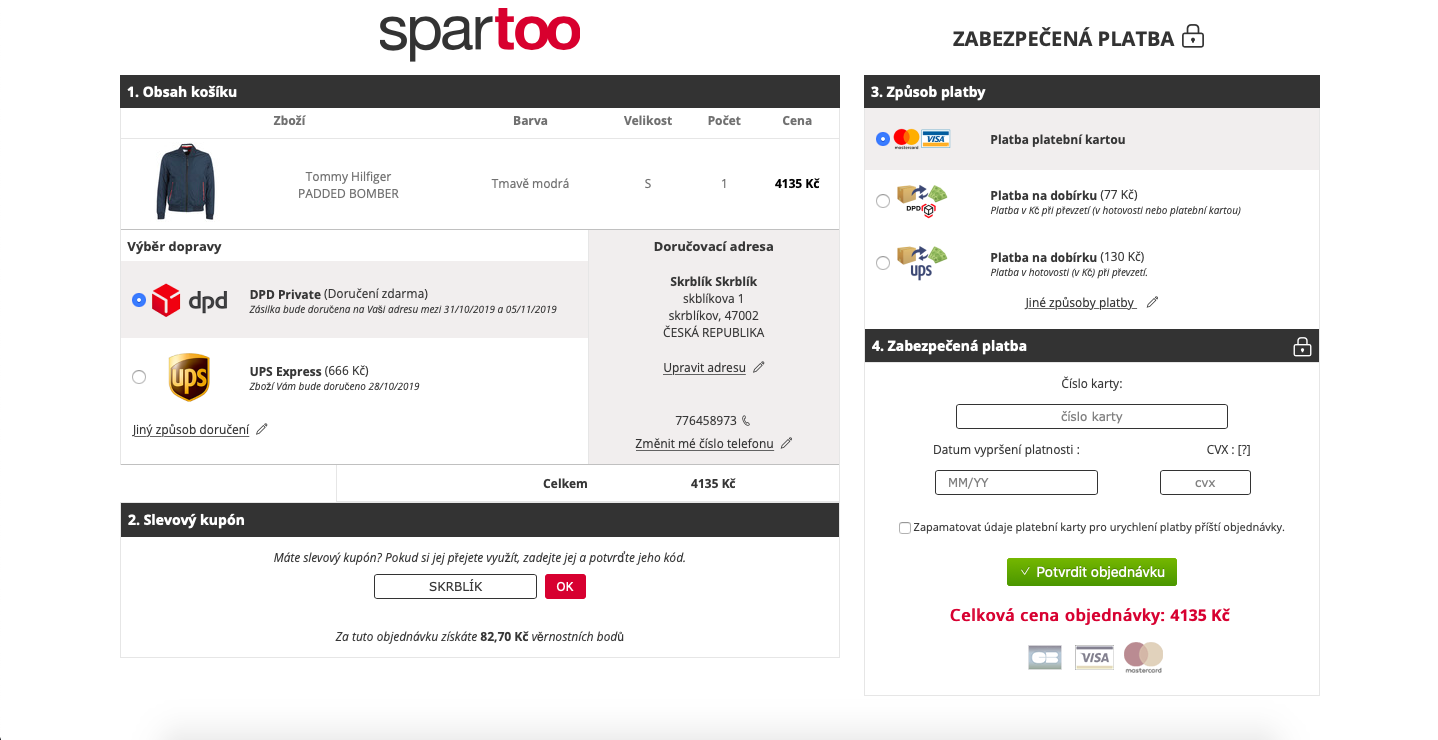Click Celková cena objednávky: 4135 Kč text
Image resolution: width=1438 pixels, height=740 pixels.
(1089, 616)
